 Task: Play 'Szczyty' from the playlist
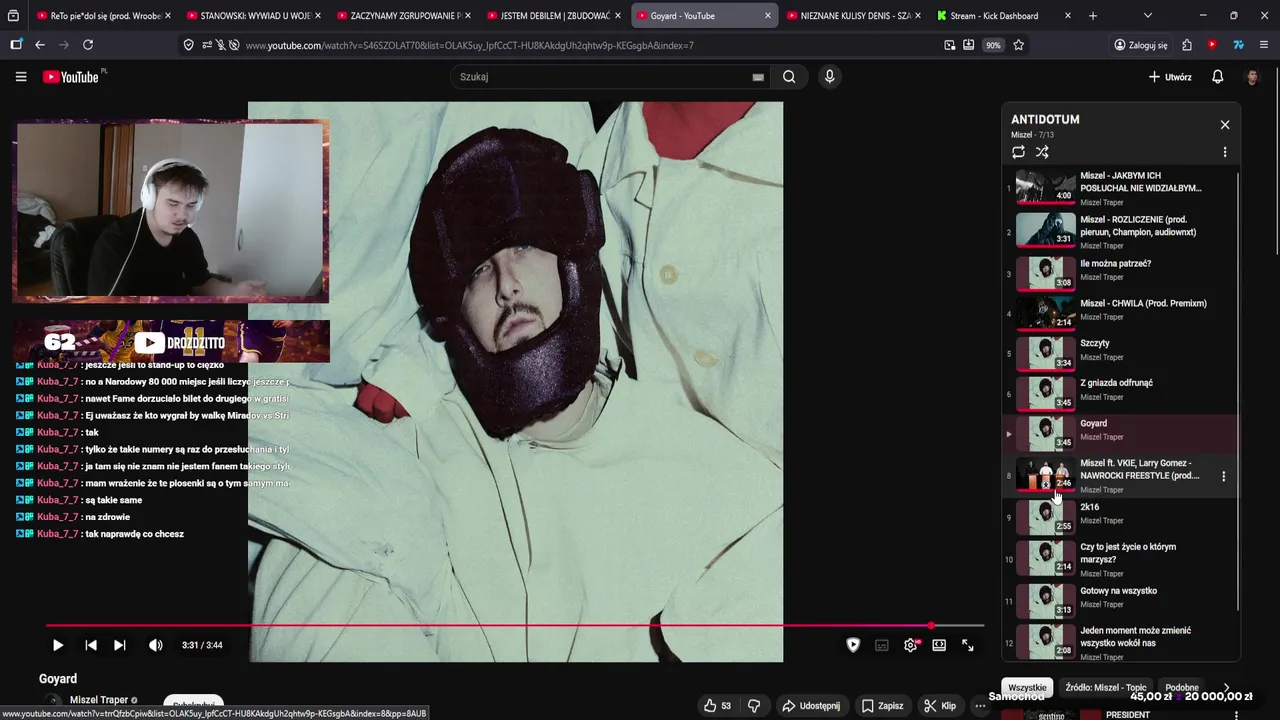pos(1121,353)
